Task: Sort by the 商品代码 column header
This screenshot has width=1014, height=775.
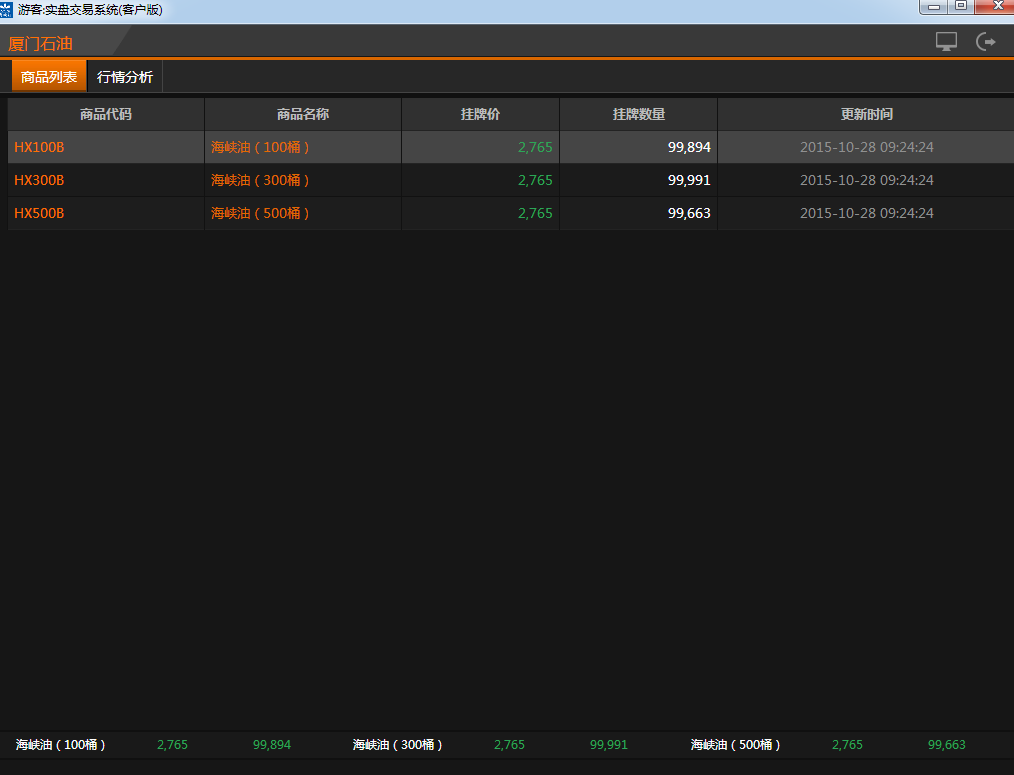Action: pyautogui.click(x=106, y=114)
